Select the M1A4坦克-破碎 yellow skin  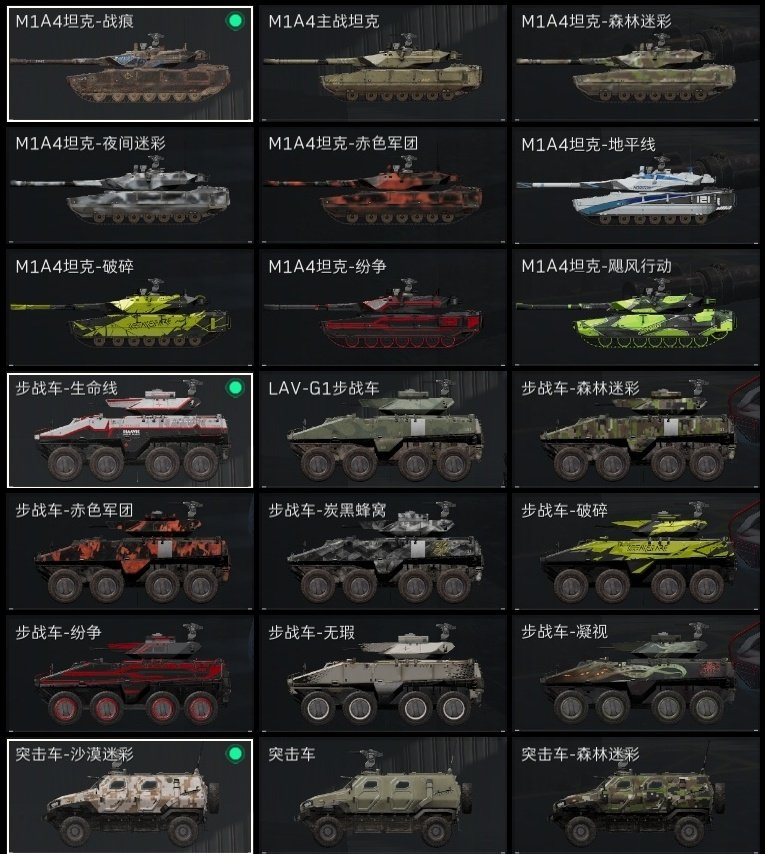coord(130,308)
